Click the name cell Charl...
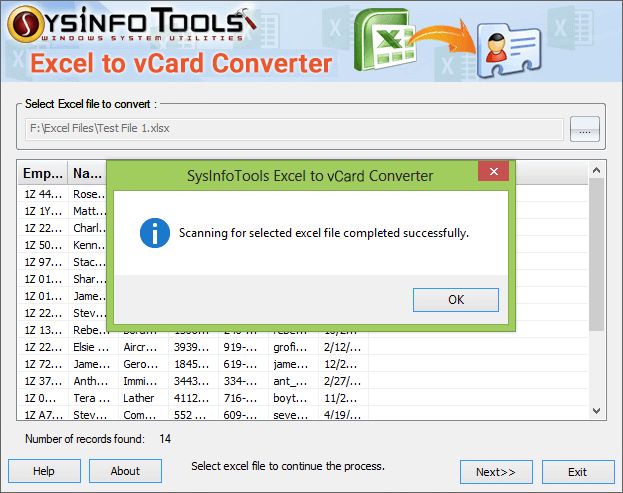The width and height of the screenshot is (623, 493). coord(88,228)
